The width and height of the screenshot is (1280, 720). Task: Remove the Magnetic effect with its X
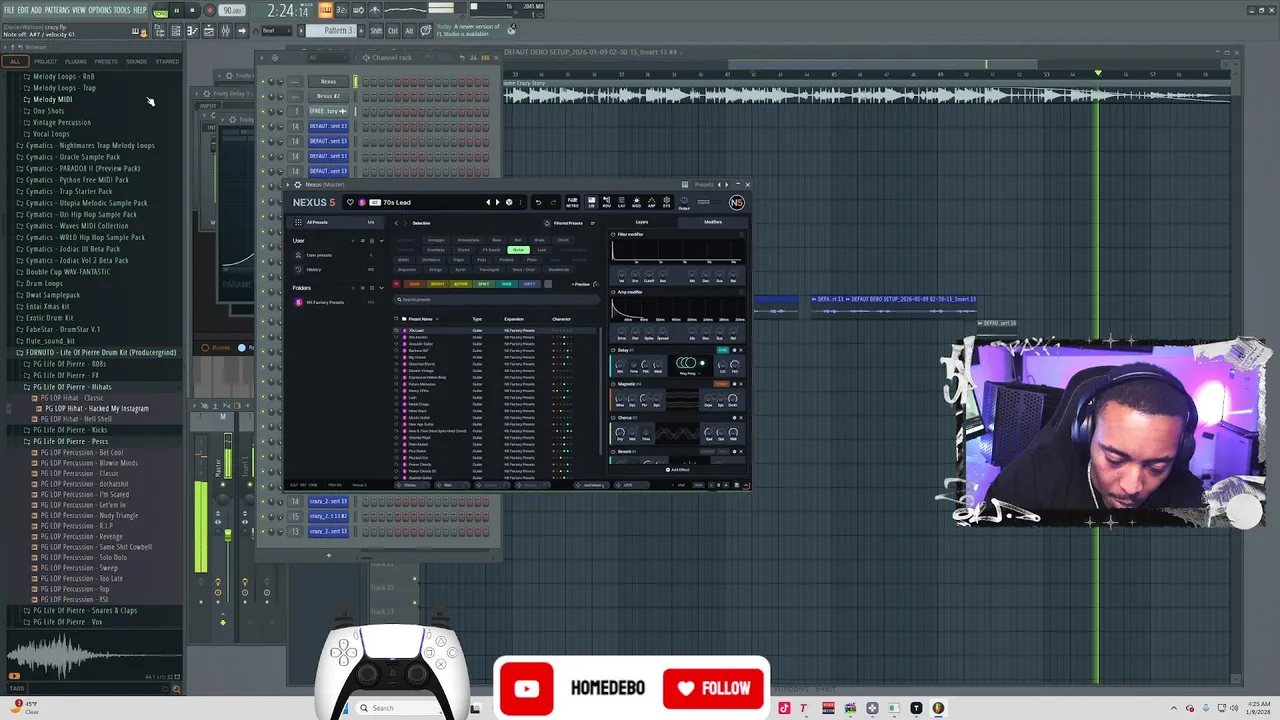click(x=741, y=384)
